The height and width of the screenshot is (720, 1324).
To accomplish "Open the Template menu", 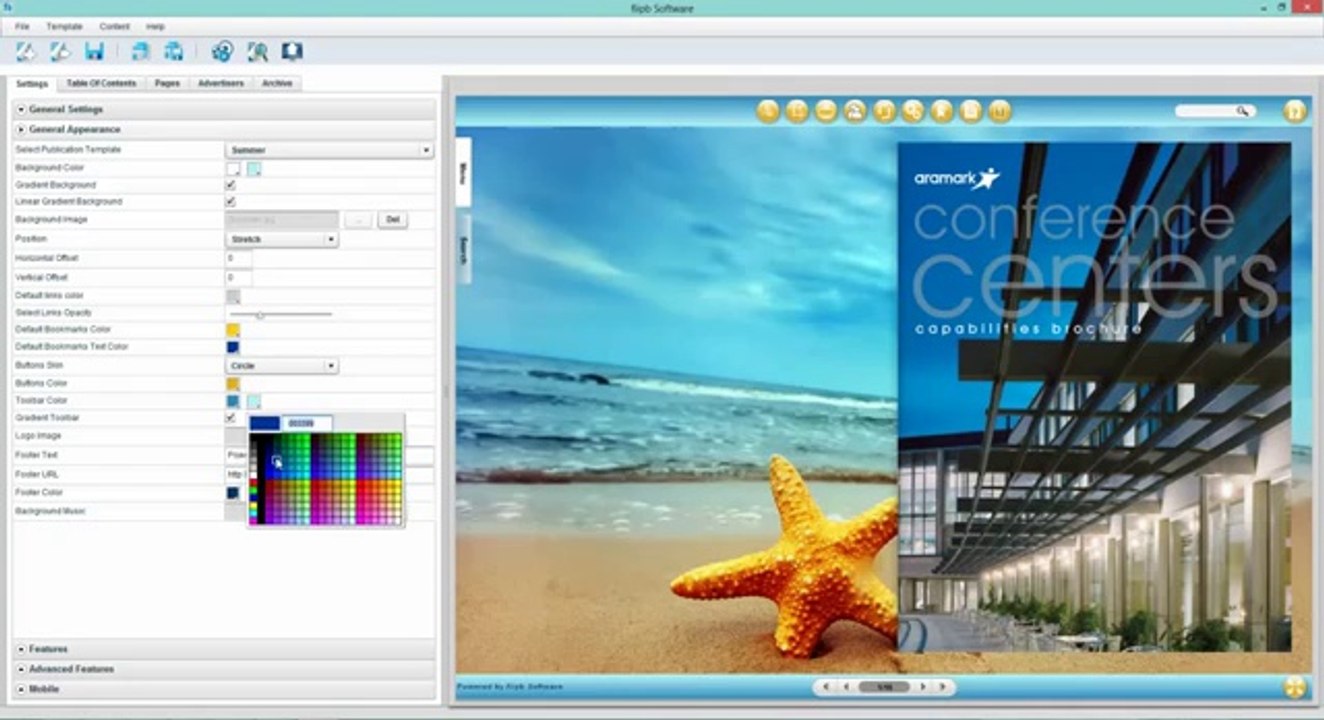I will pos(64,26).
